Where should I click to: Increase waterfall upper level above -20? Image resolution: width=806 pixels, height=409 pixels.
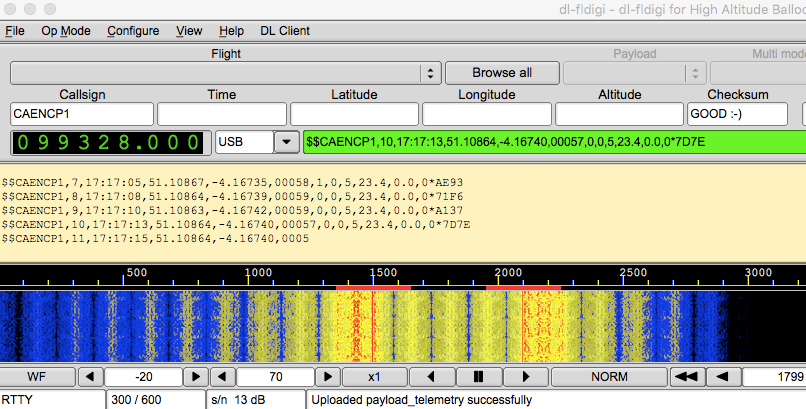[x=197, y=377]
